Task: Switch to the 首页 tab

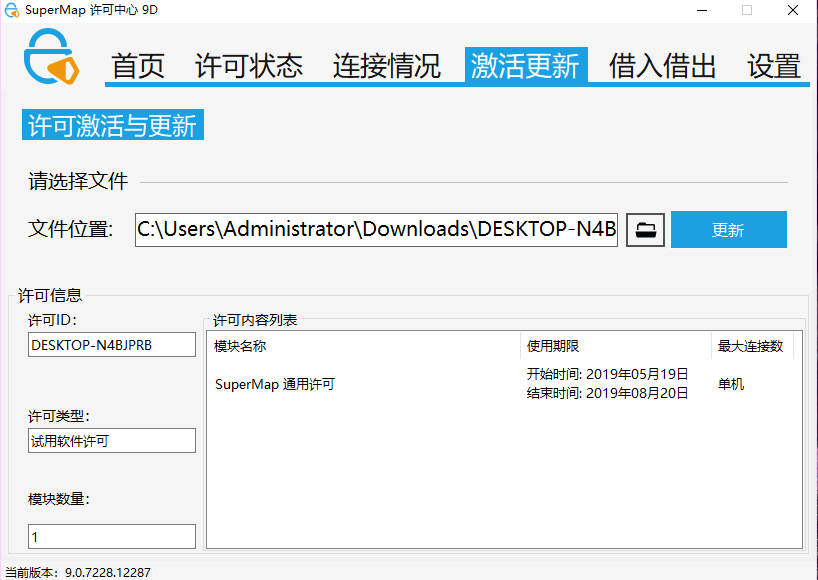Action: point(138,66)
